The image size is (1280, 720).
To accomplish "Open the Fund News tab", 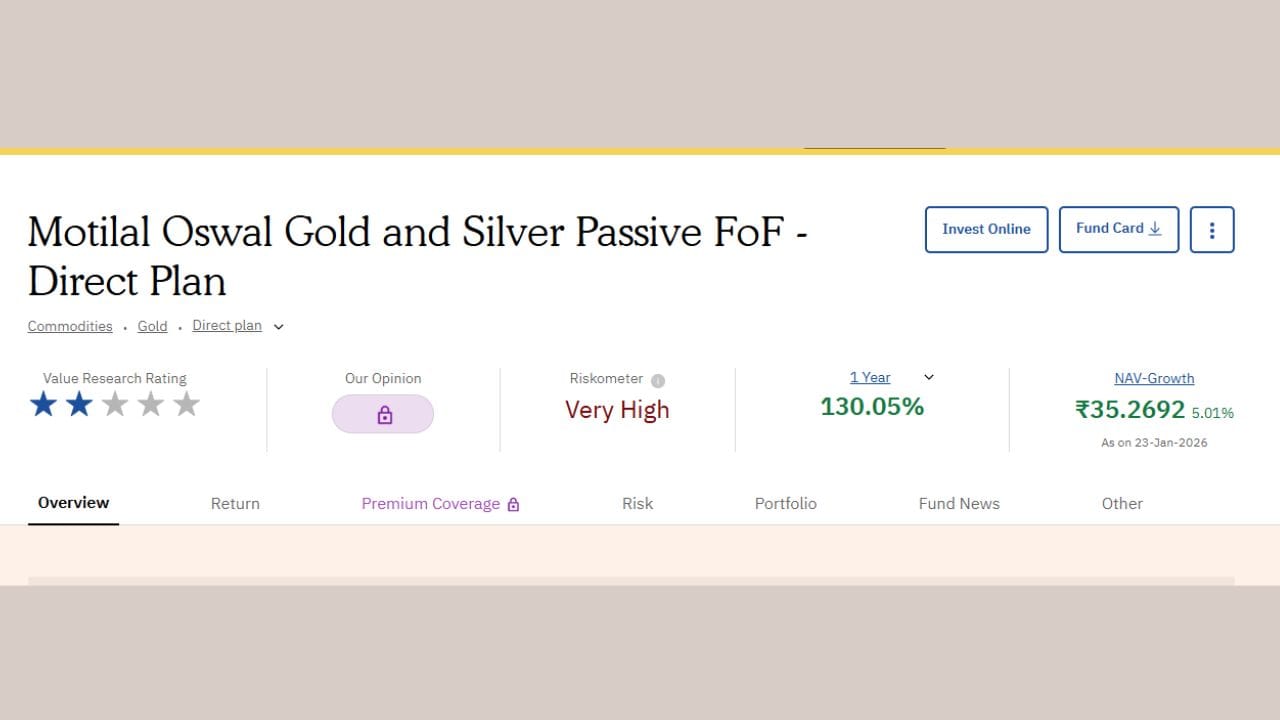I will coord(958,503).
